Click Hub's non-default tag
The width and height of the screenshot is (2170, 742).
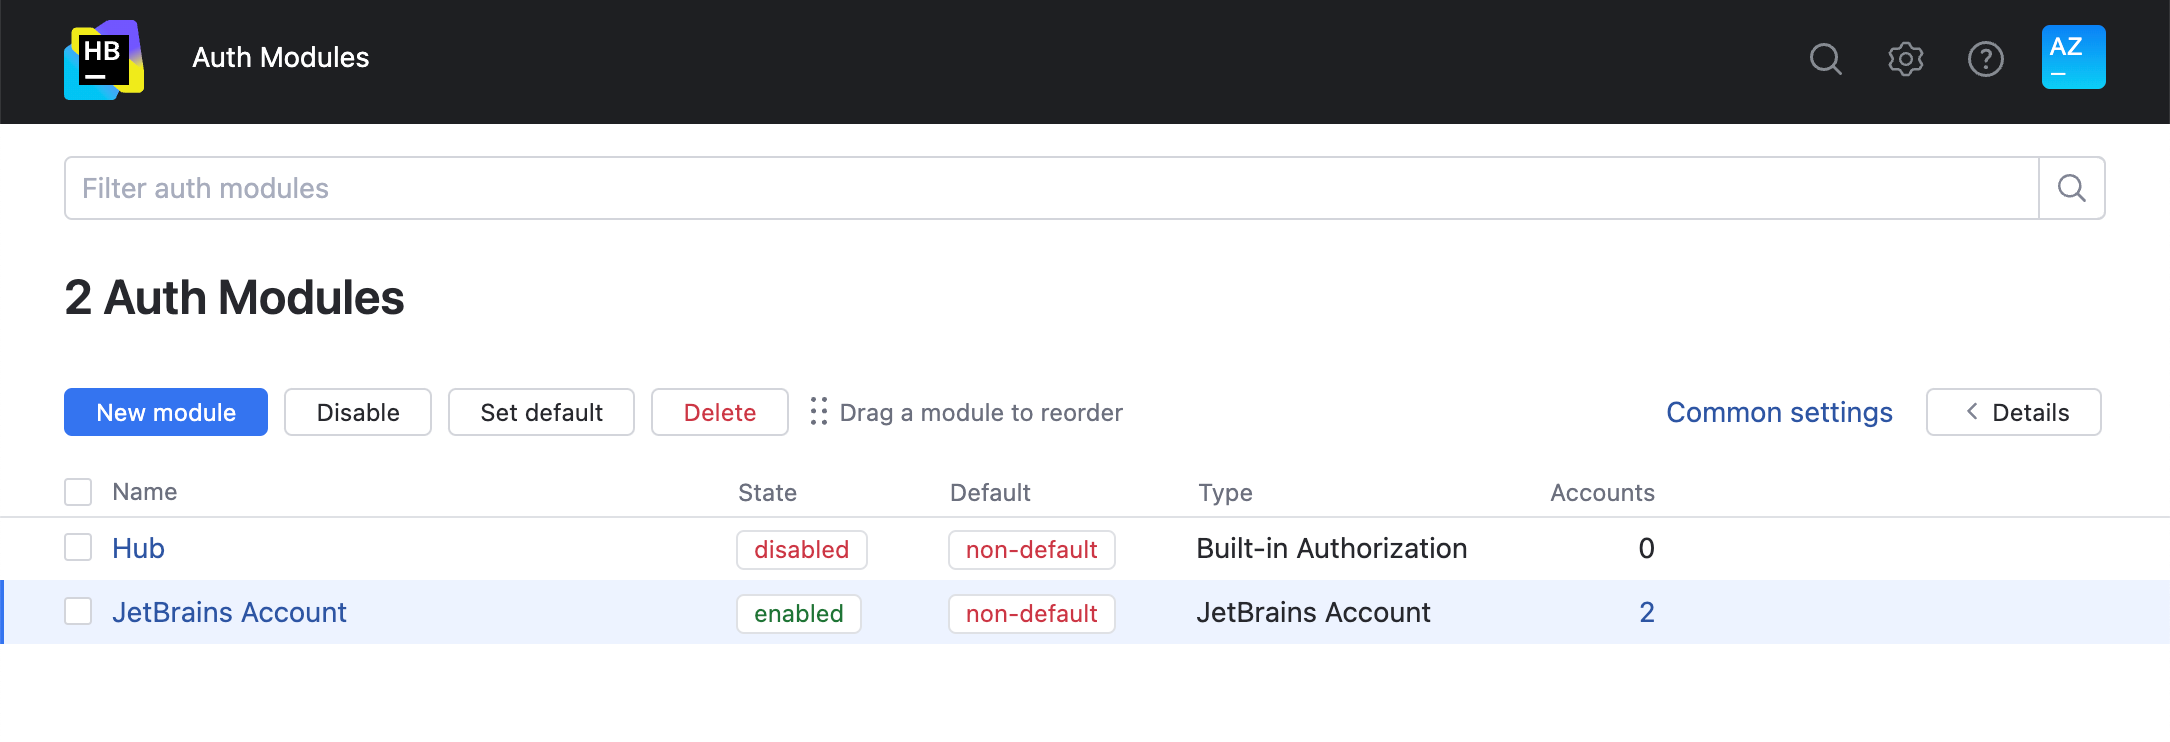(x=1032, y=550)
